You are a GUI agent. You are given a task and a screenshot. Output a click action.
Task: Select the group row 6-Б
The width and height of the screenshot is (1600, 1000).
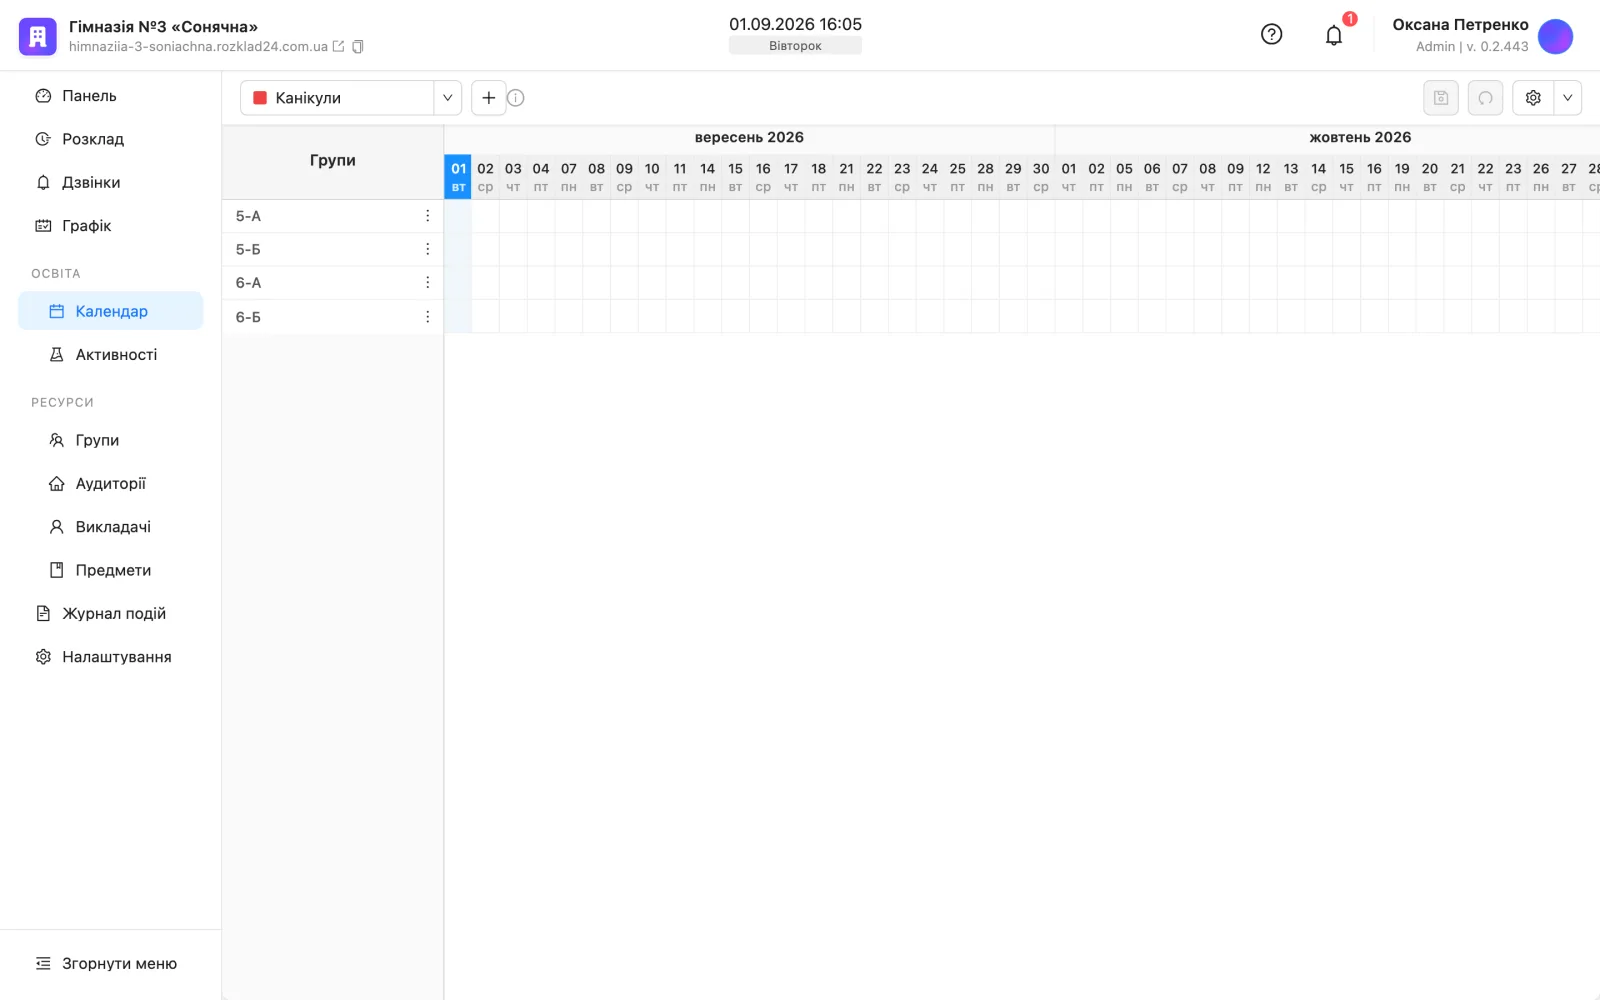[332, 317]
